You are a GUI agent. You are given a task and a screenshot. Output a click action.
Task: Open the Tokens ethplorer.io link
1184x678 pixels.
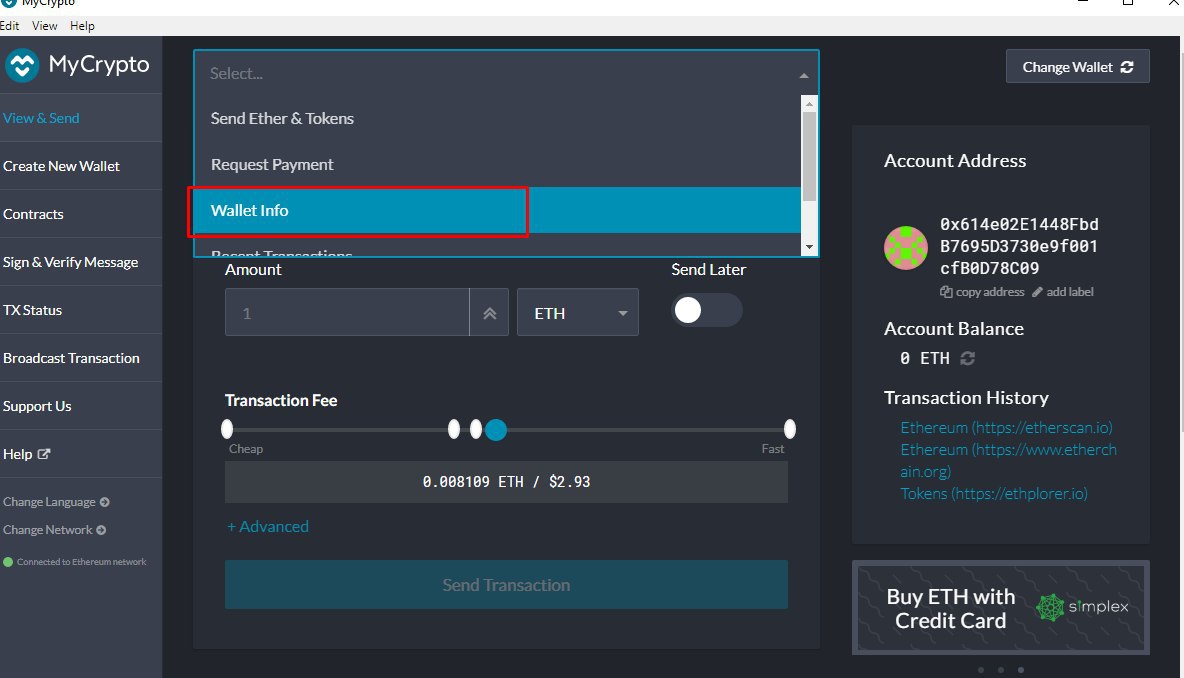[x=994, y=494]
